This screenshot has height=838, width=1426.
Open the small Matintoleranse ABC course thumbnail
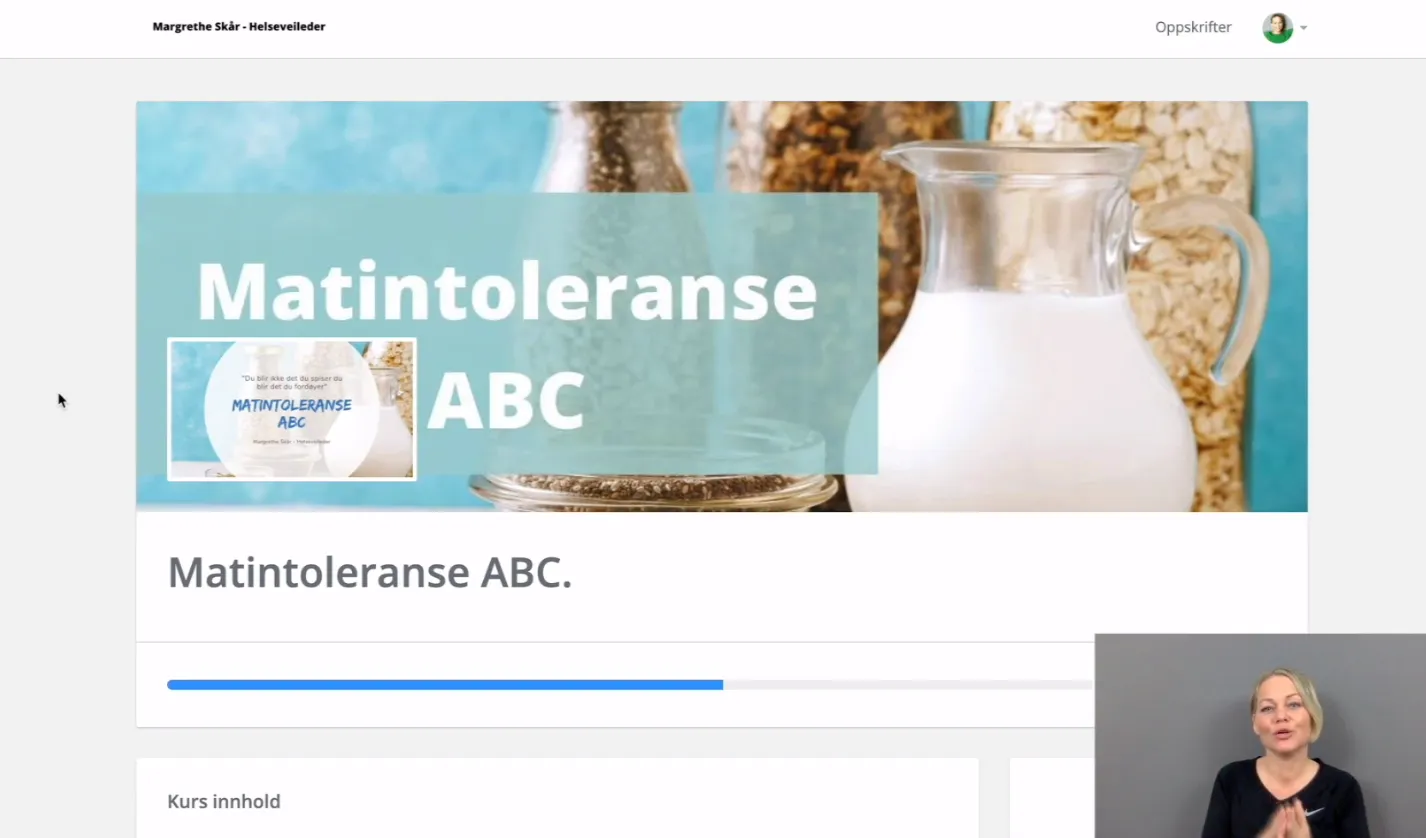click(x=292, y=409)
